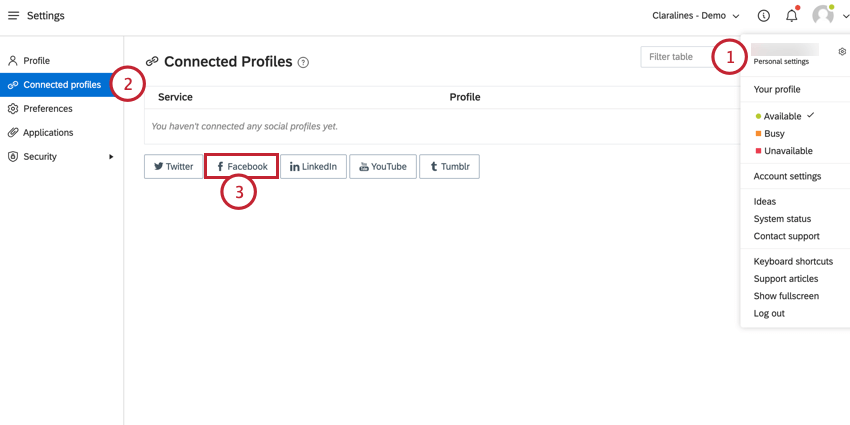Expand the Claralines - Demo account dropdown

coord(696,16)
